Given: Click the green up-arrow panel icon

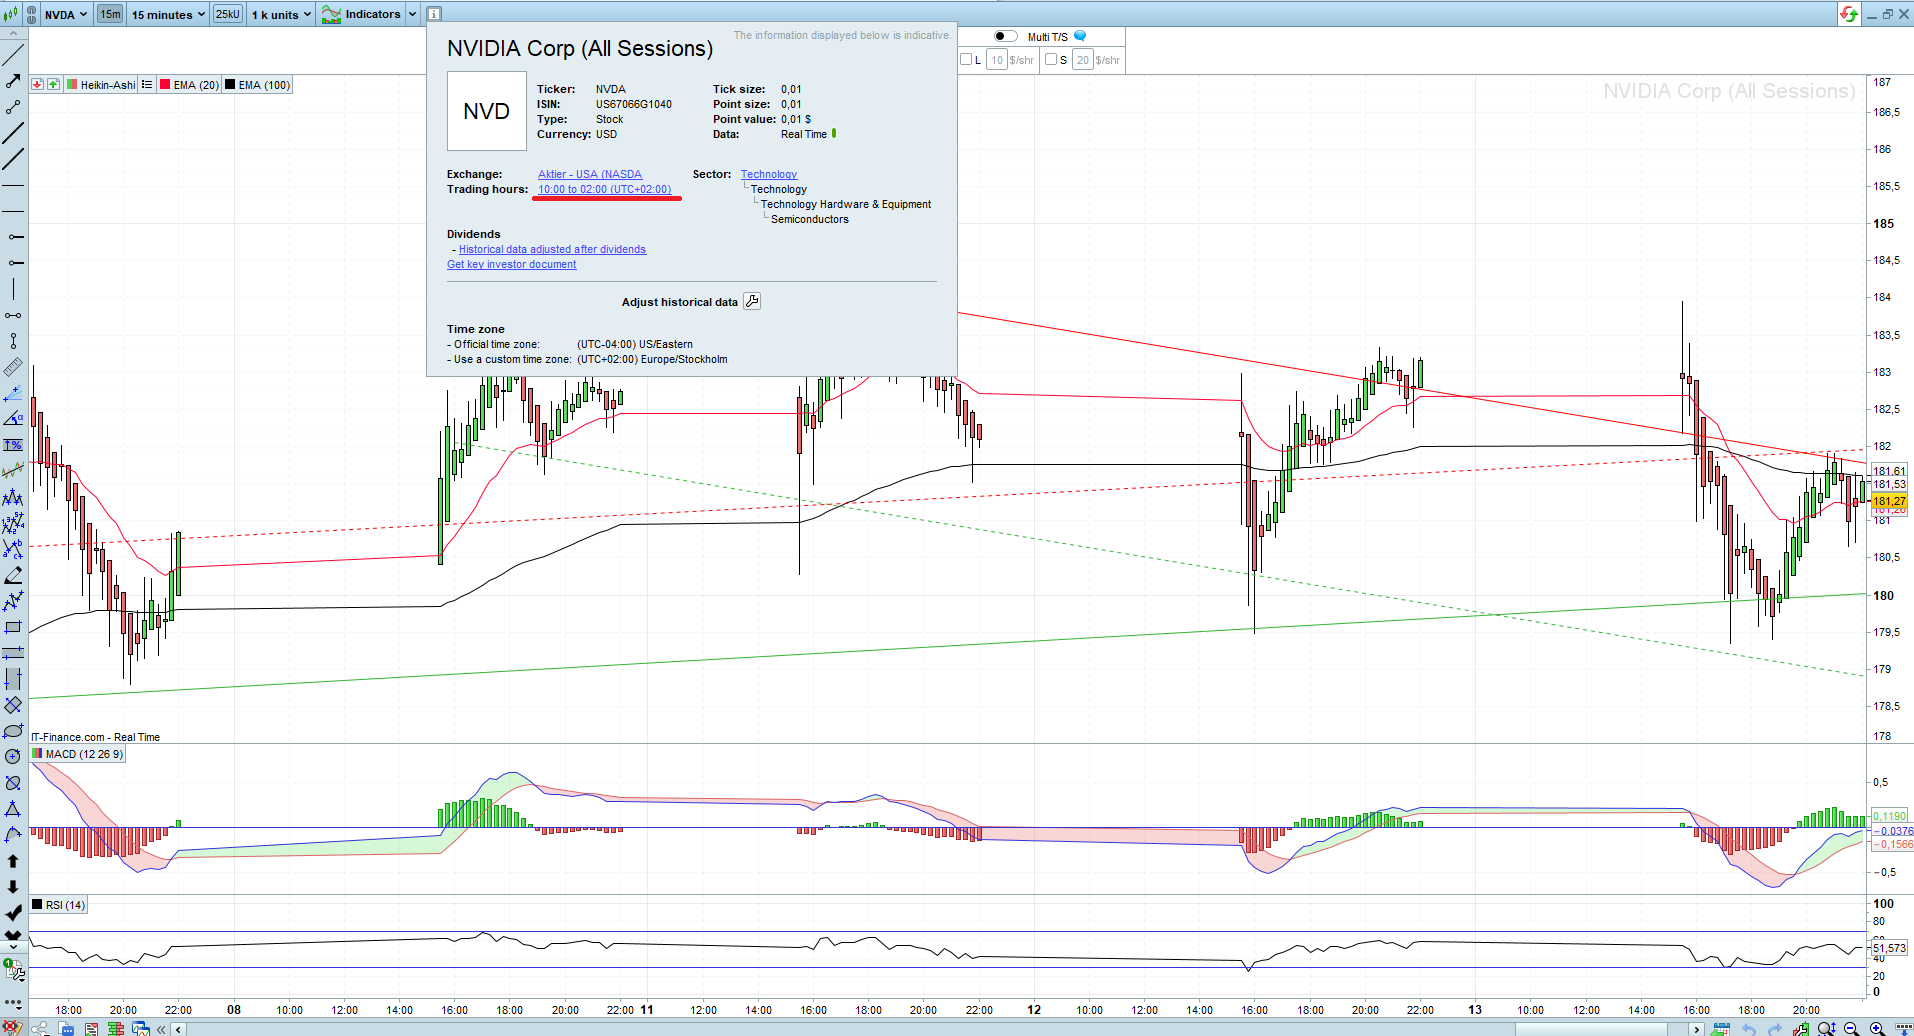Looking at the screenshot, I should point(53,85).
